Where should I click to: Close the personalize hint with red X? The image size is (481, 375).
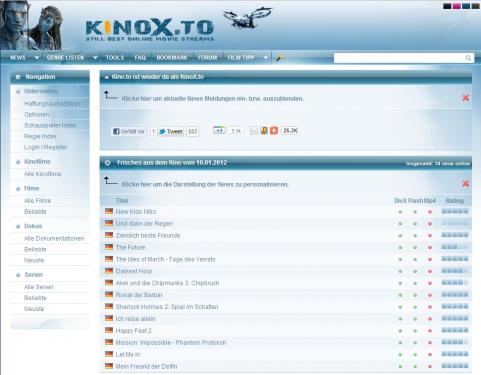(x=466, y=184)
